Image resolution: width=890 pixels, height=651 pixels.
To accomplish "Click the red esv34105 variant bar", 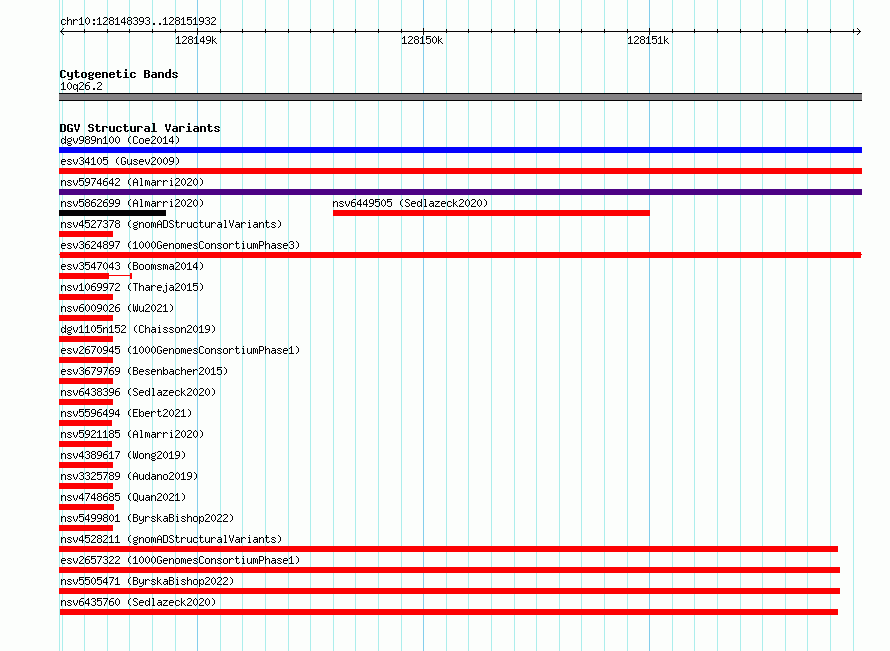I will [x=460, y=171].
